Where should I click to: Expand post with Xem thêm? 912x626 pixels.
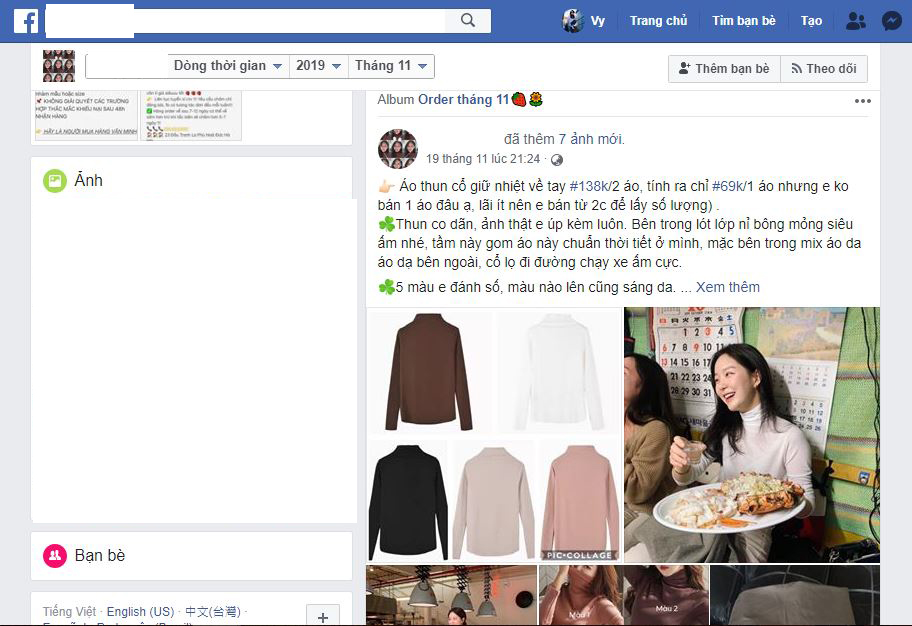pyautogui.click(x=728, y=287)
